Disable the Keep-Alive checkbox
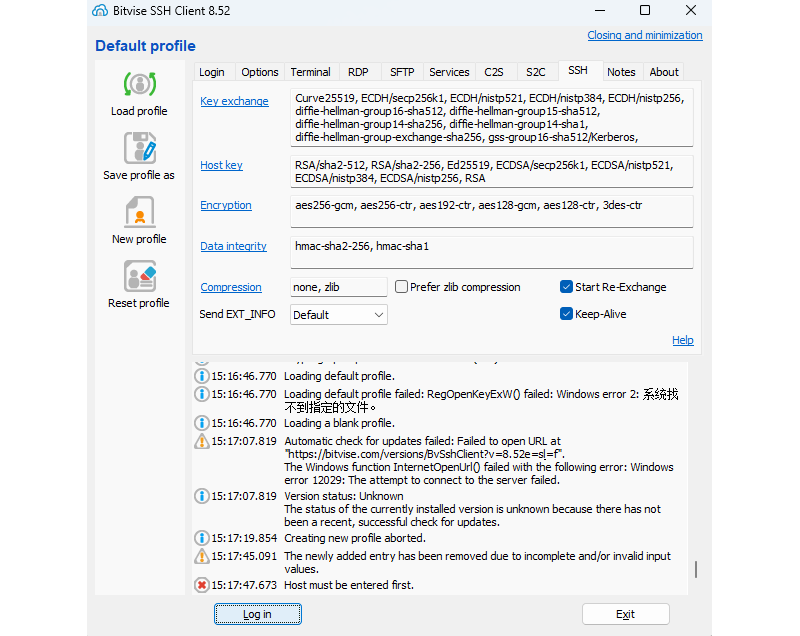 coord(566,314)
